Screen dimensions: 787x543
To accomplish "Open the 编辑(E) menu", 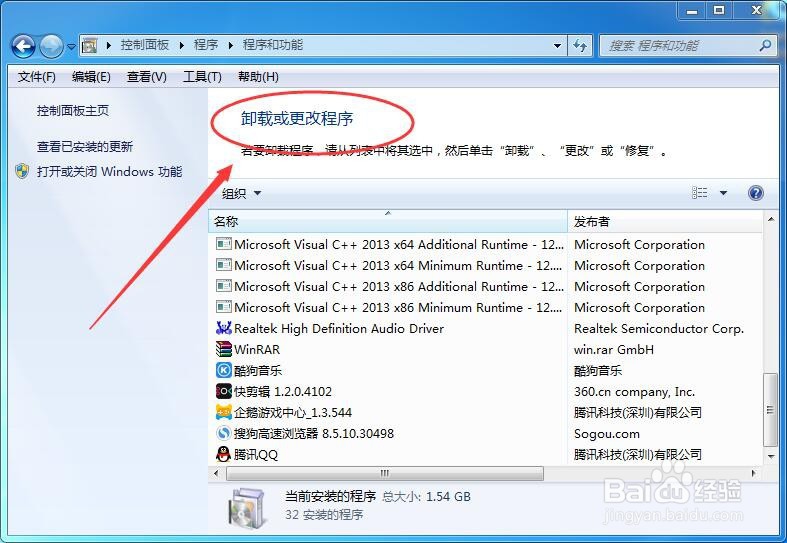I will click(91, 77).
